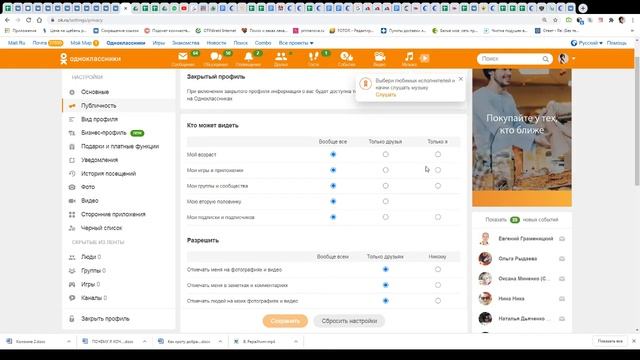Open Видео camera icon in orange bar
The height and width of the screenshot is (360, 640).
[379, 57]
